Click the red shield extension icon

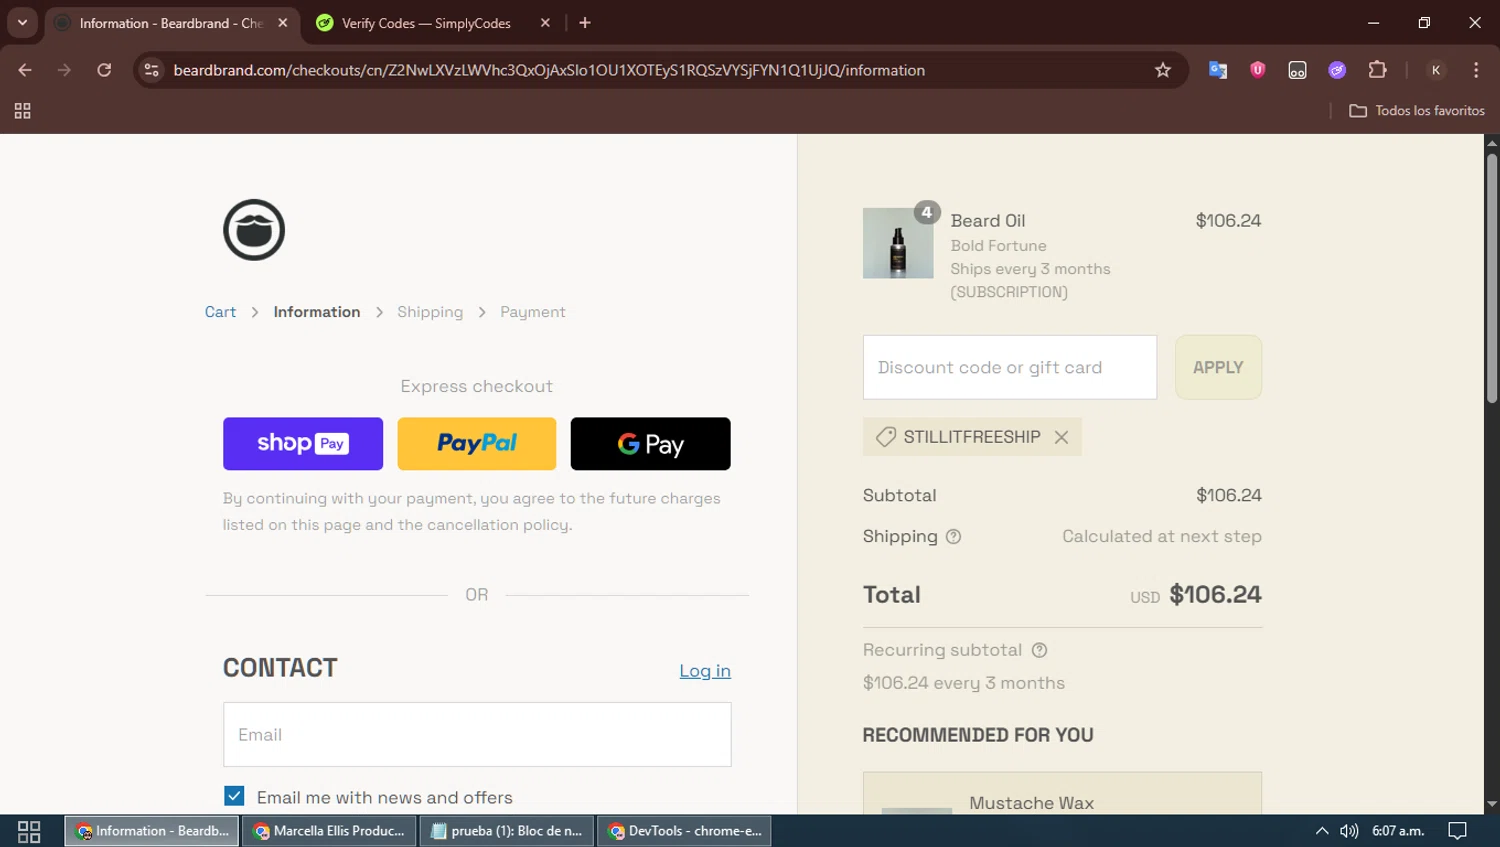pos(1257,70)
